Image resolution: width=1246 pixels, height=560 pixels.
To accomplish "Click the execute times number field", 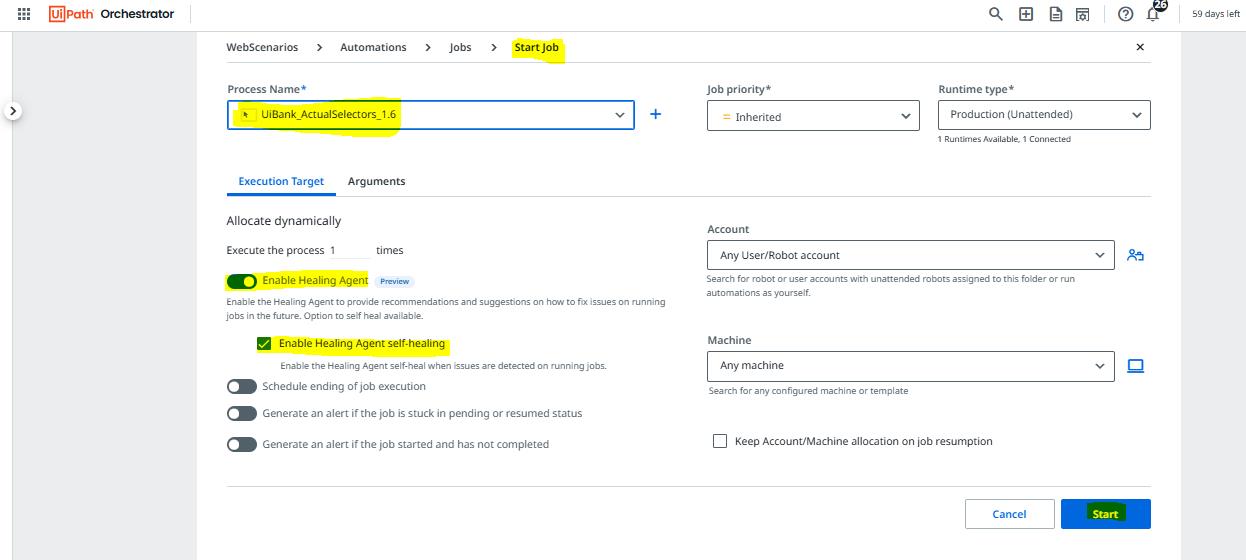I will pyautogui.click(x=349, y=250).
